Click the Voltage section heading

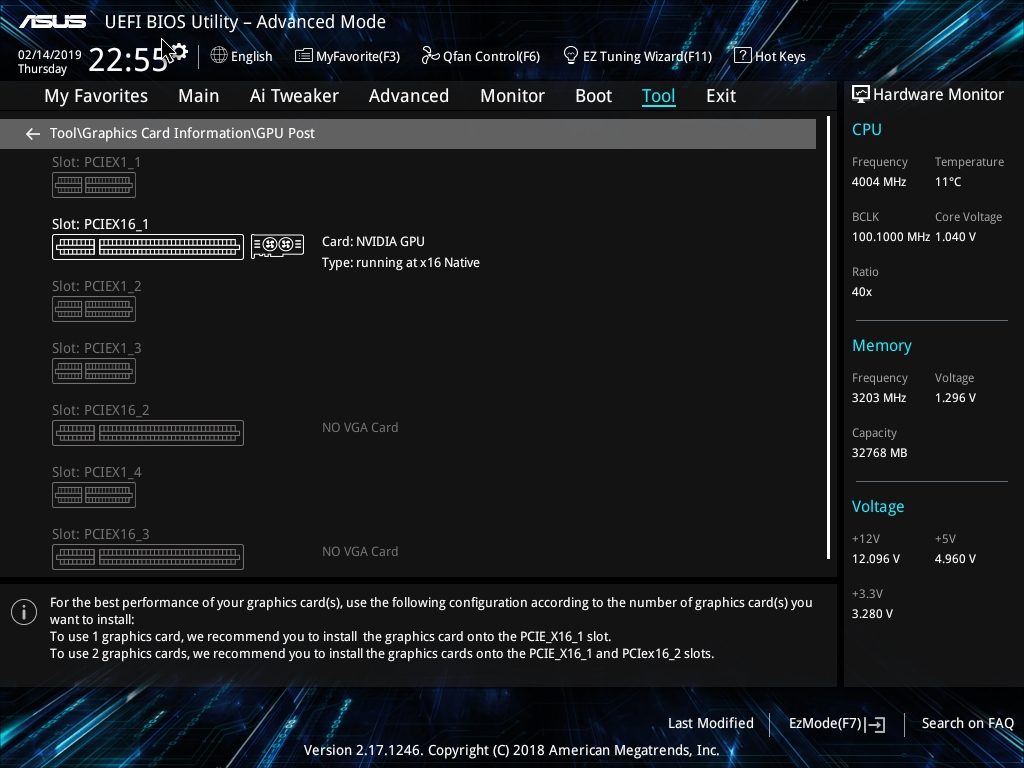point(878,507)
